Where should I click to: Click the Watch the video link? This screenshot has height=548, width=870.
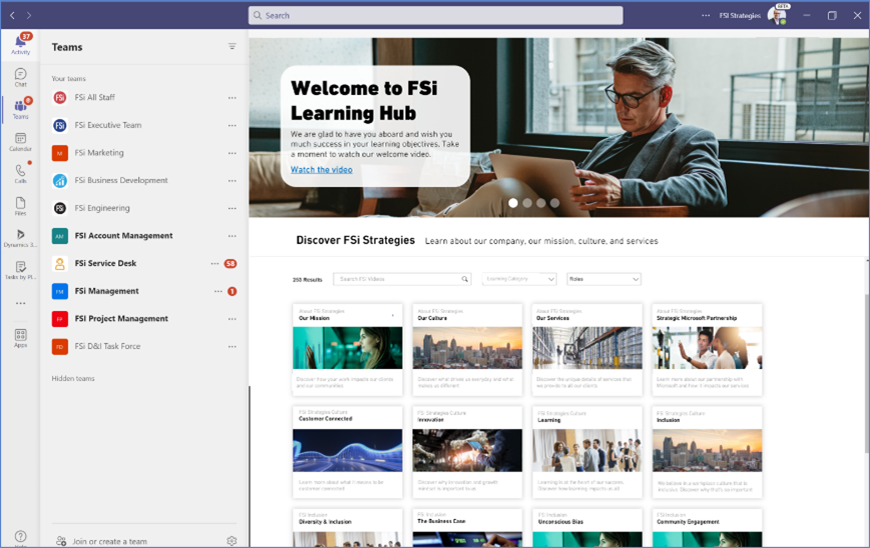click(321, 170)
